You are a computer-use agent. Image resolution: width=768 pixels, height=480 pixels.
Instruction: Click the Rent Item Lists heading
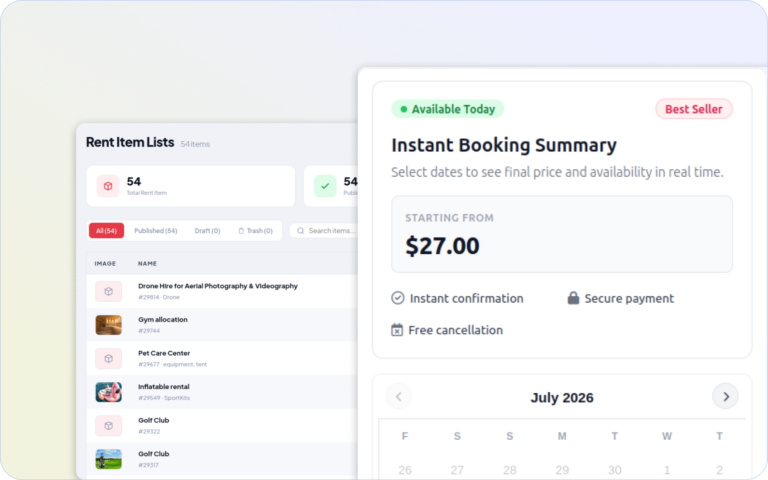130,142
